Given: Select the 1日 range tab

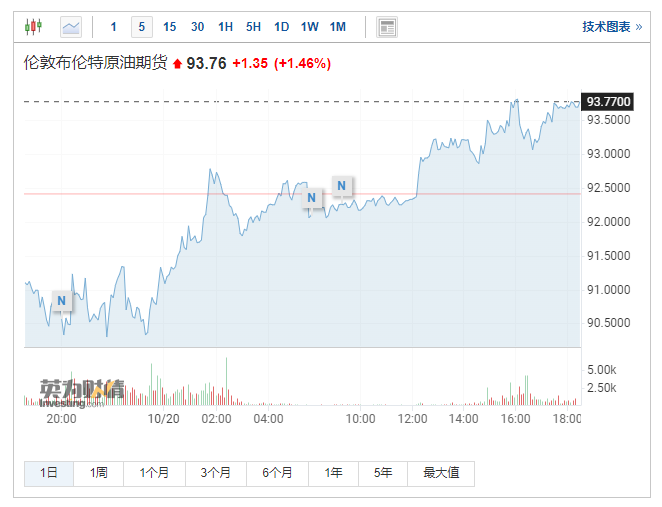Looking at the screenshot, I should click(48, 473).
